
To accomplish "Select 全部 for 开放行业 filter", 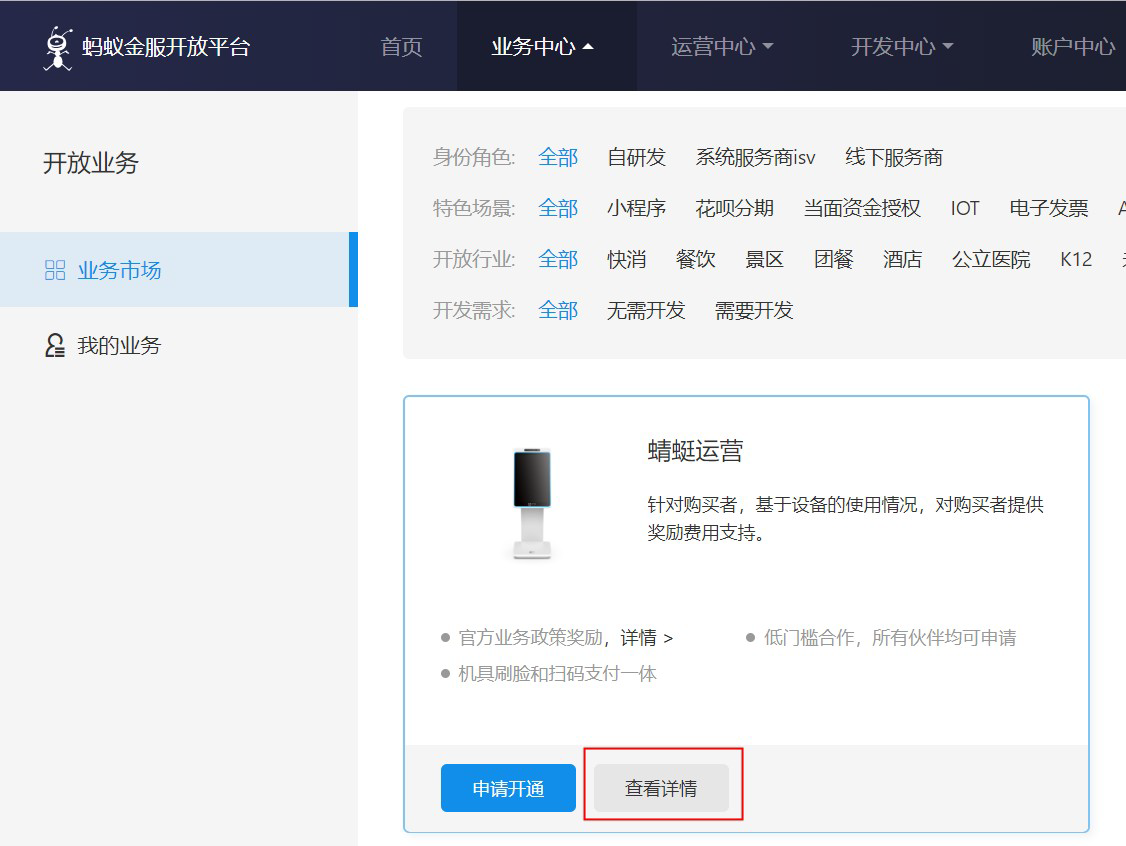I will click(558, 259).
